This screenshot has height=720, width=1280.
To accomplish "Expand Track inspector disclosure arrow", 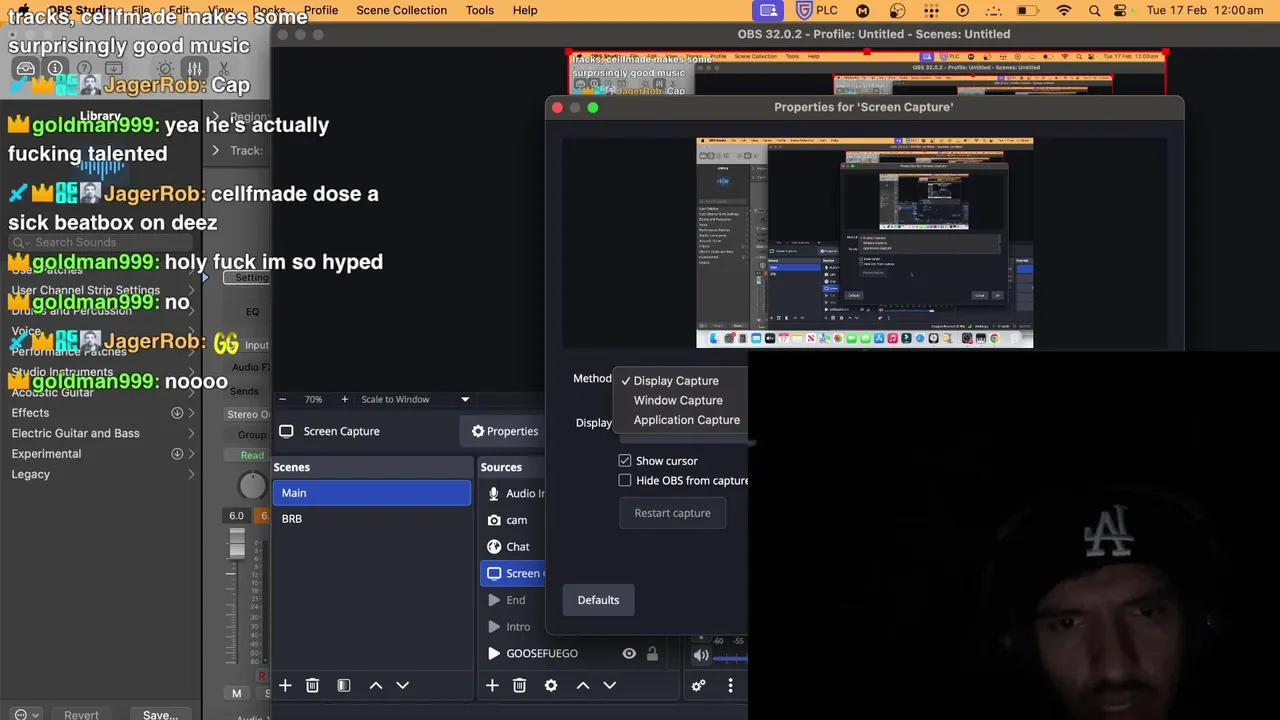I will coord(215,150).
